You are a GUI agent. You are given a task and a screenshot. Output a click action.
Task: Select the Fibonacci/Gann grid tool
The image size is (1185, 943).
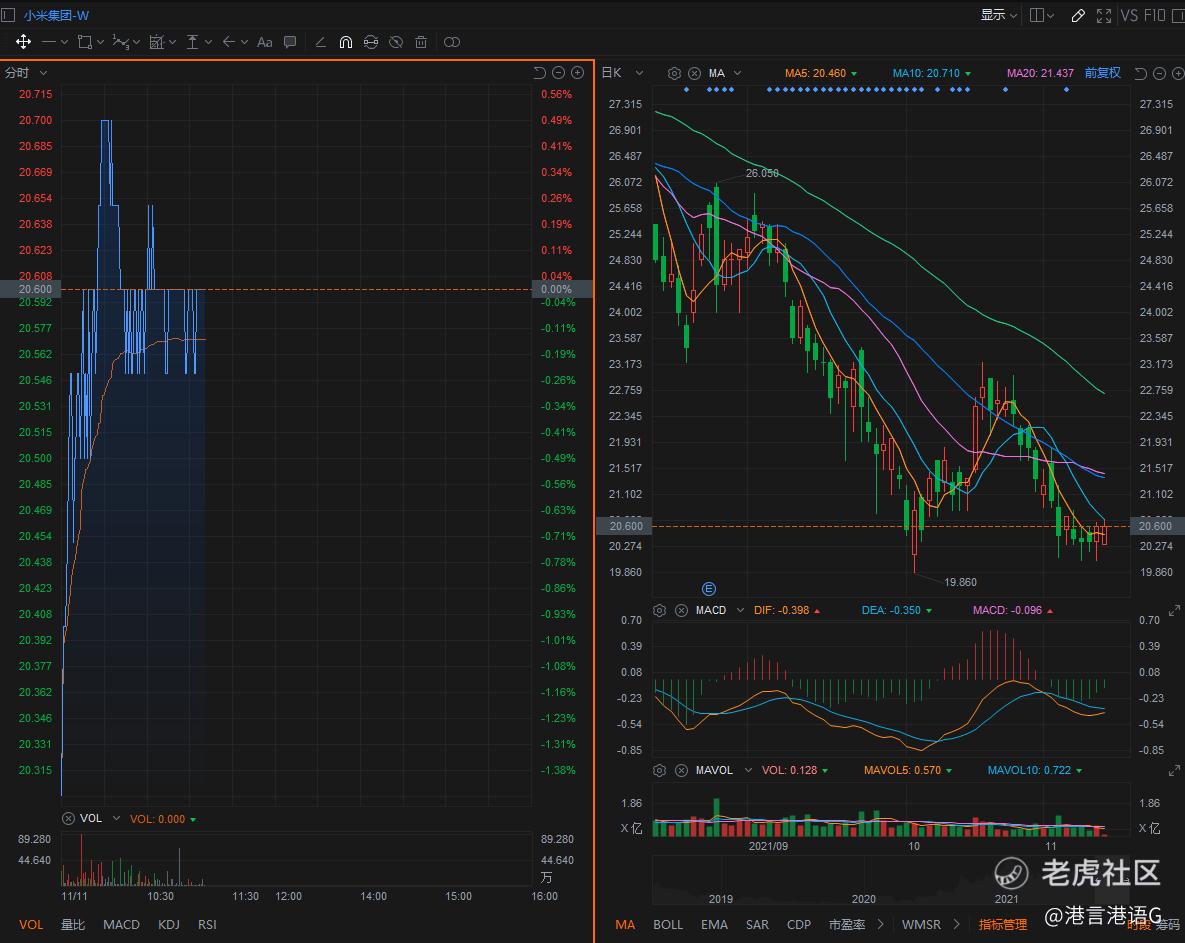(156, 42)
